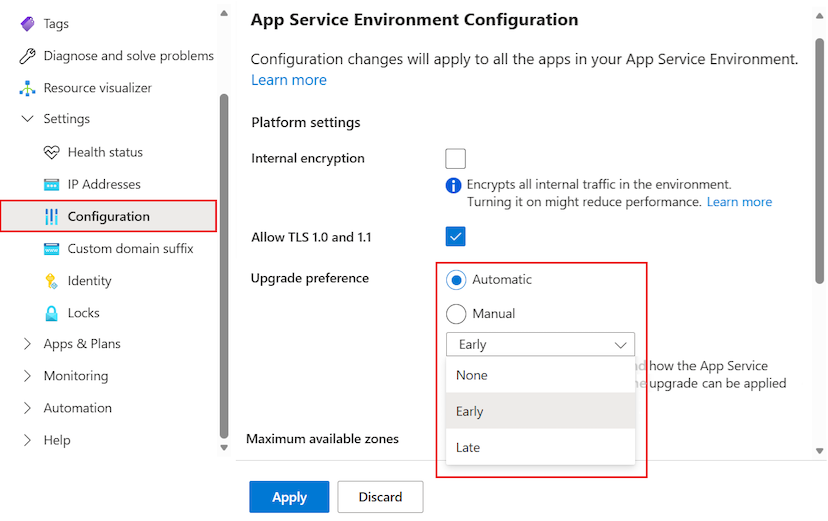Screen dimensions: 828x521
Task: Click the Upgrade preference label
Action: point(310,279)
